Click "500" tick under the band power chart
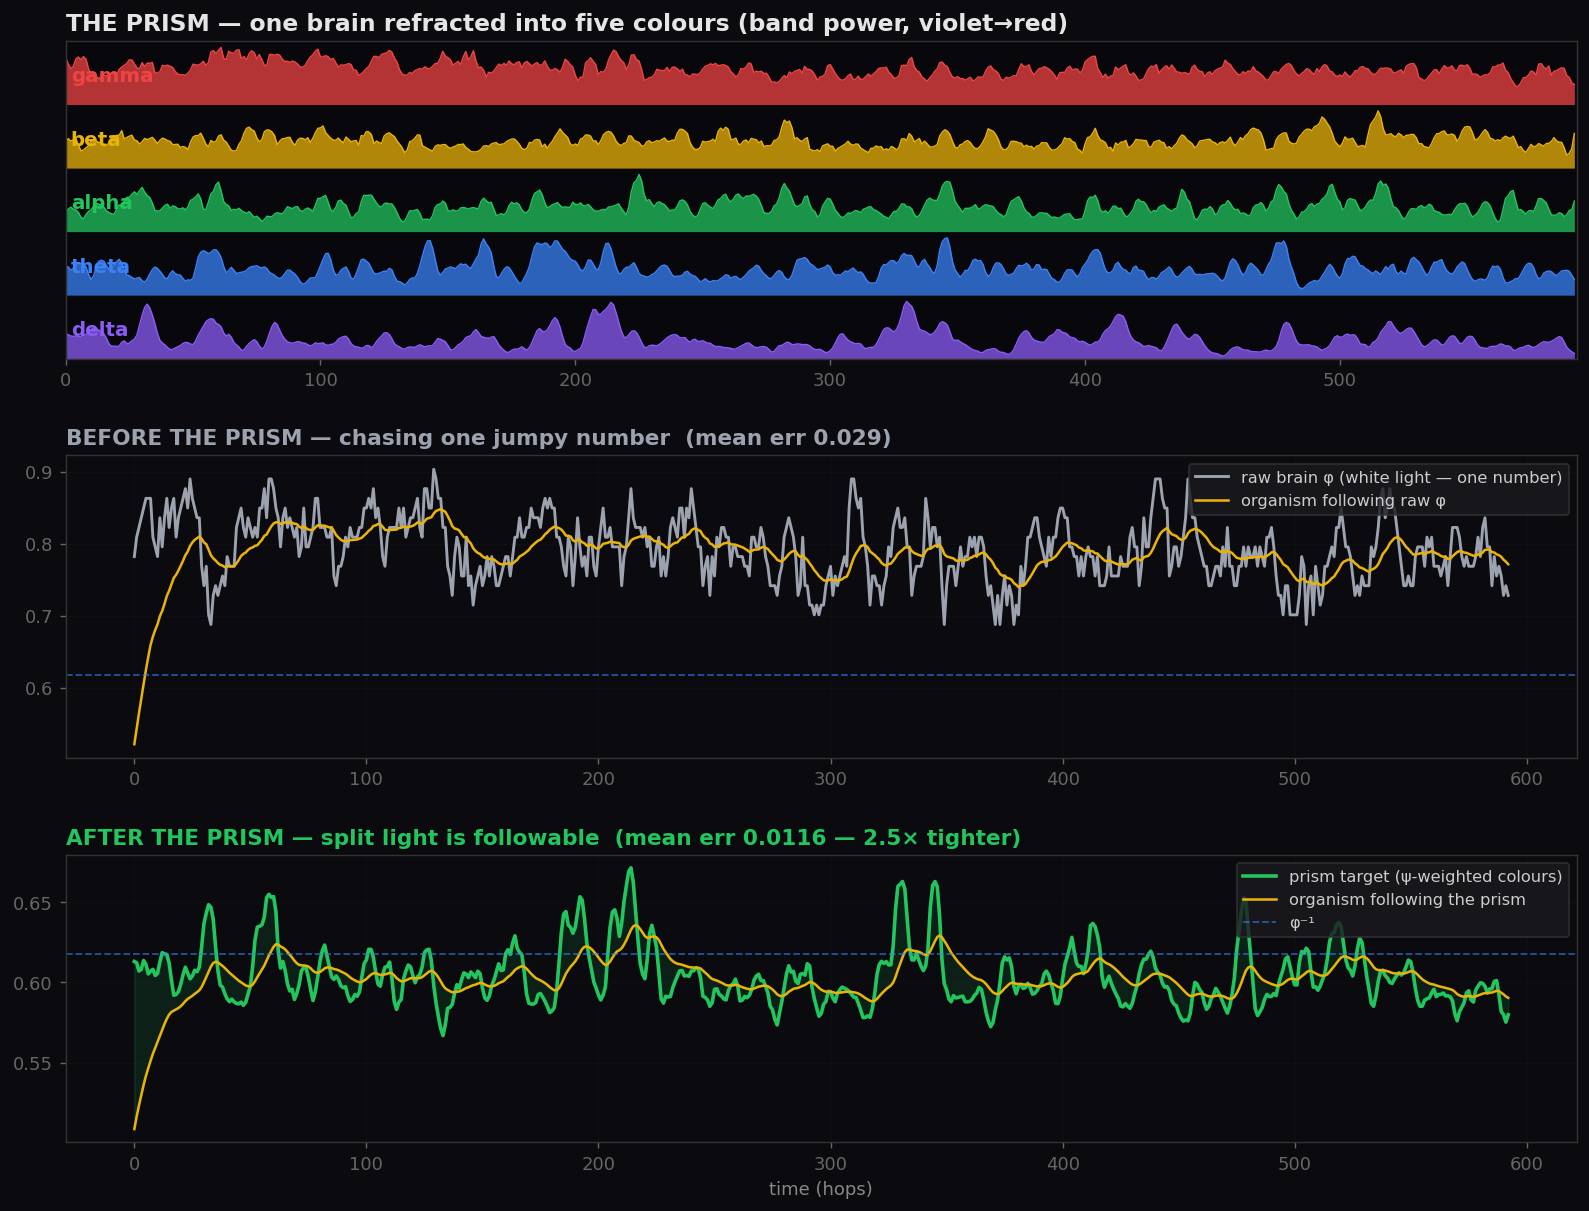Screen dimensions: 1589x1211 pyautogui.click(x=1340, y=380)
